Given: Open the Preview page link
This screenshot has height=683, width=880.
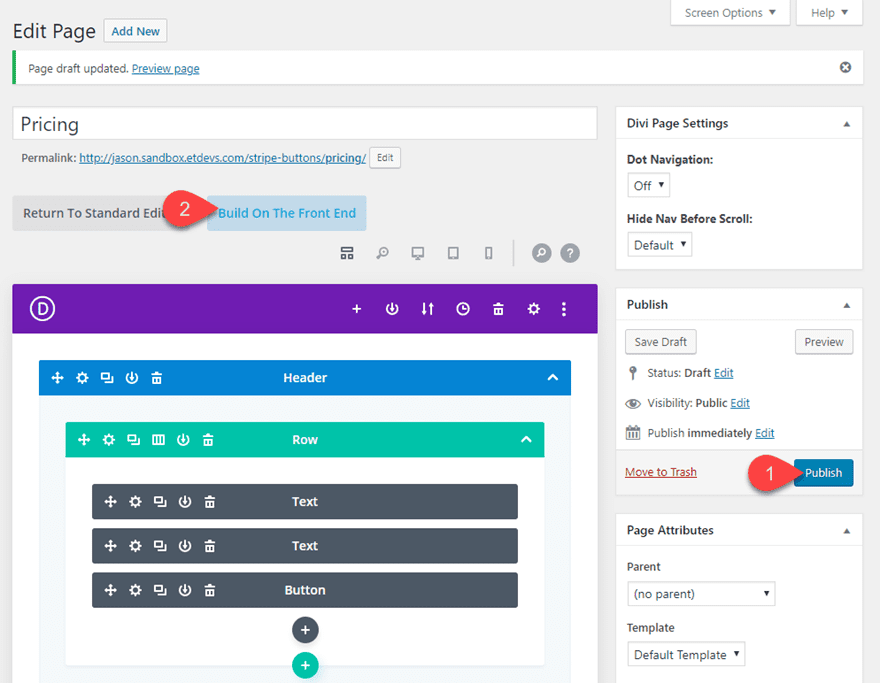Looking at the screenshot, I should click(165, 68).
